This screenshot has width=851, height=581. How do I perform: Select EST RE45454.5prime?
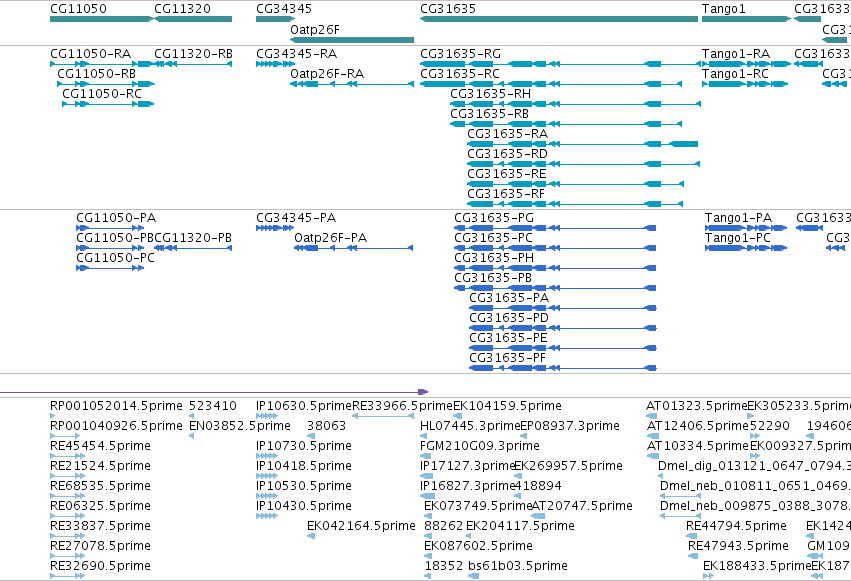point(67,456)
